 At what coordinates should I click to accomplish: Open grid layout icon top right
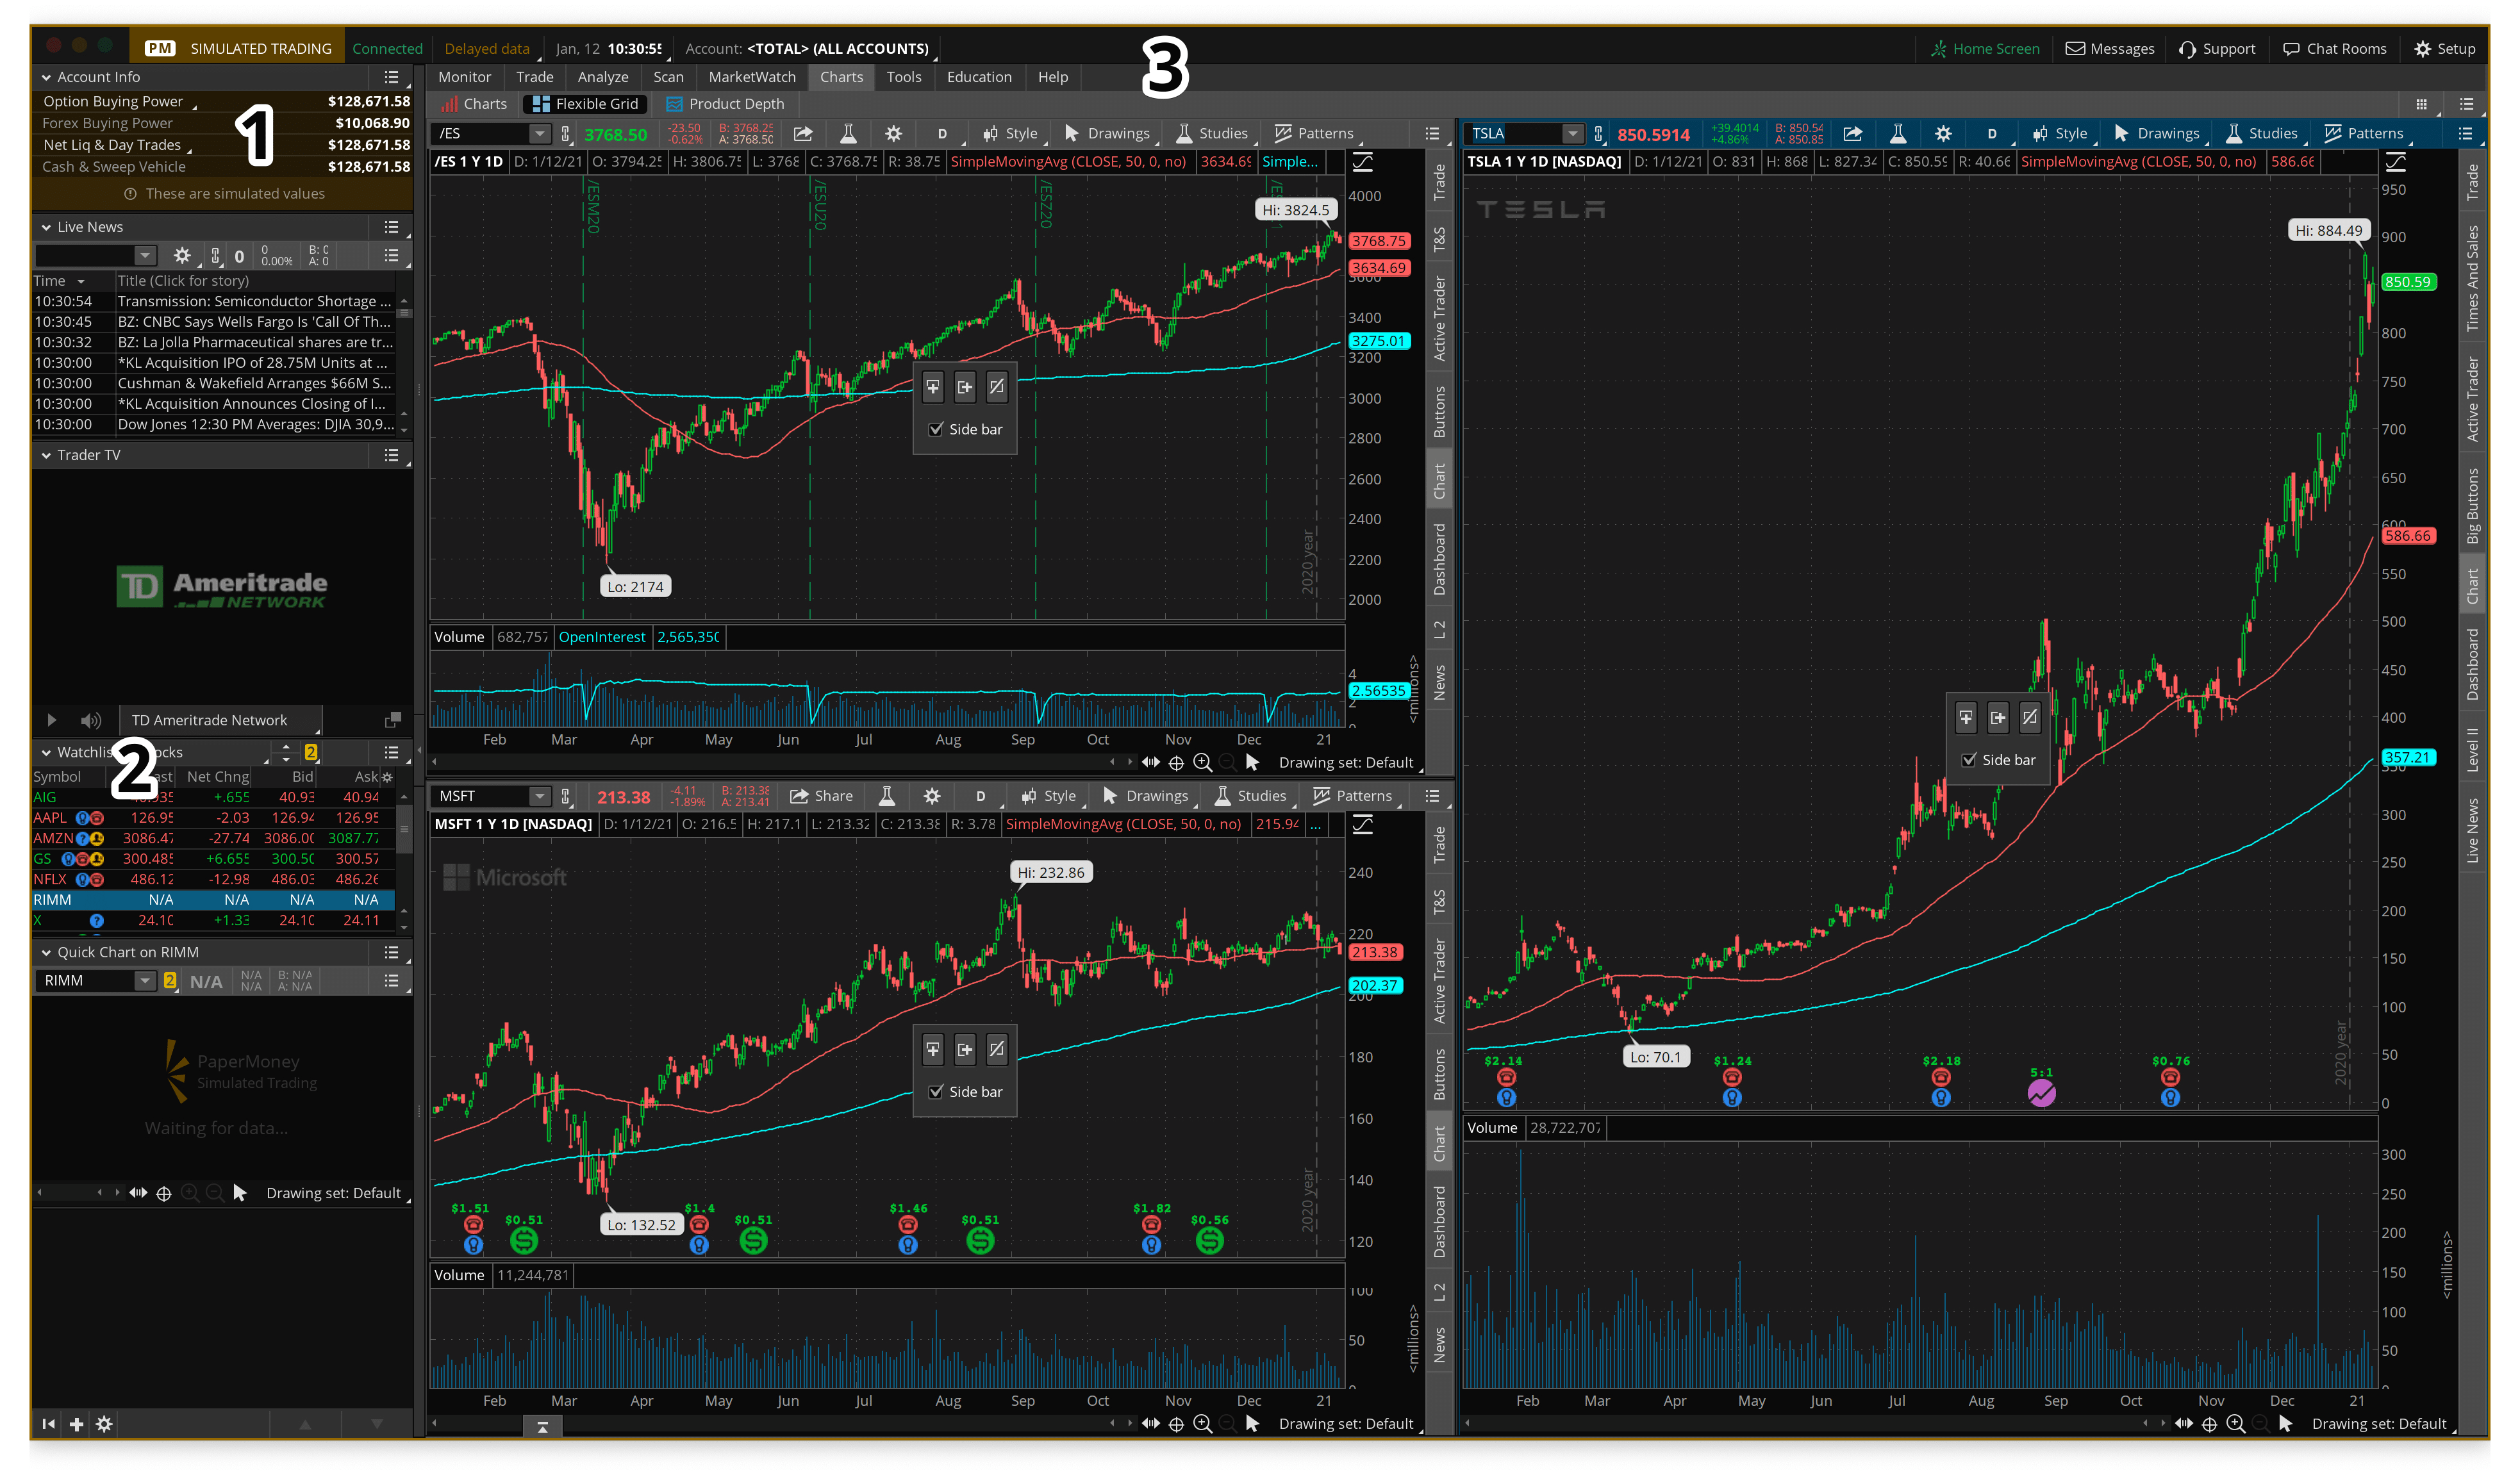[x=2421, y=104]
